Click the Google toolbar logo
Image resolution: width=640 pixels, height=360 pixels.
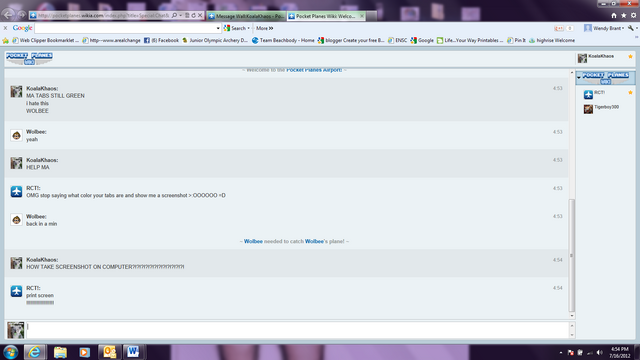[22, 28]
